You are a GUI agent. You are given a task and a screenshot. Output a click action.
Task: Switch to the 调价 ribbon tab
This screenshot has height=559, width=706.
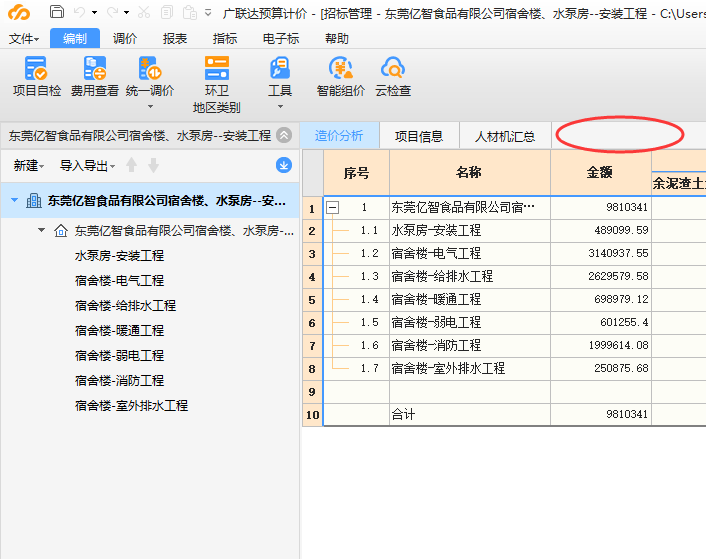[125, 39]
